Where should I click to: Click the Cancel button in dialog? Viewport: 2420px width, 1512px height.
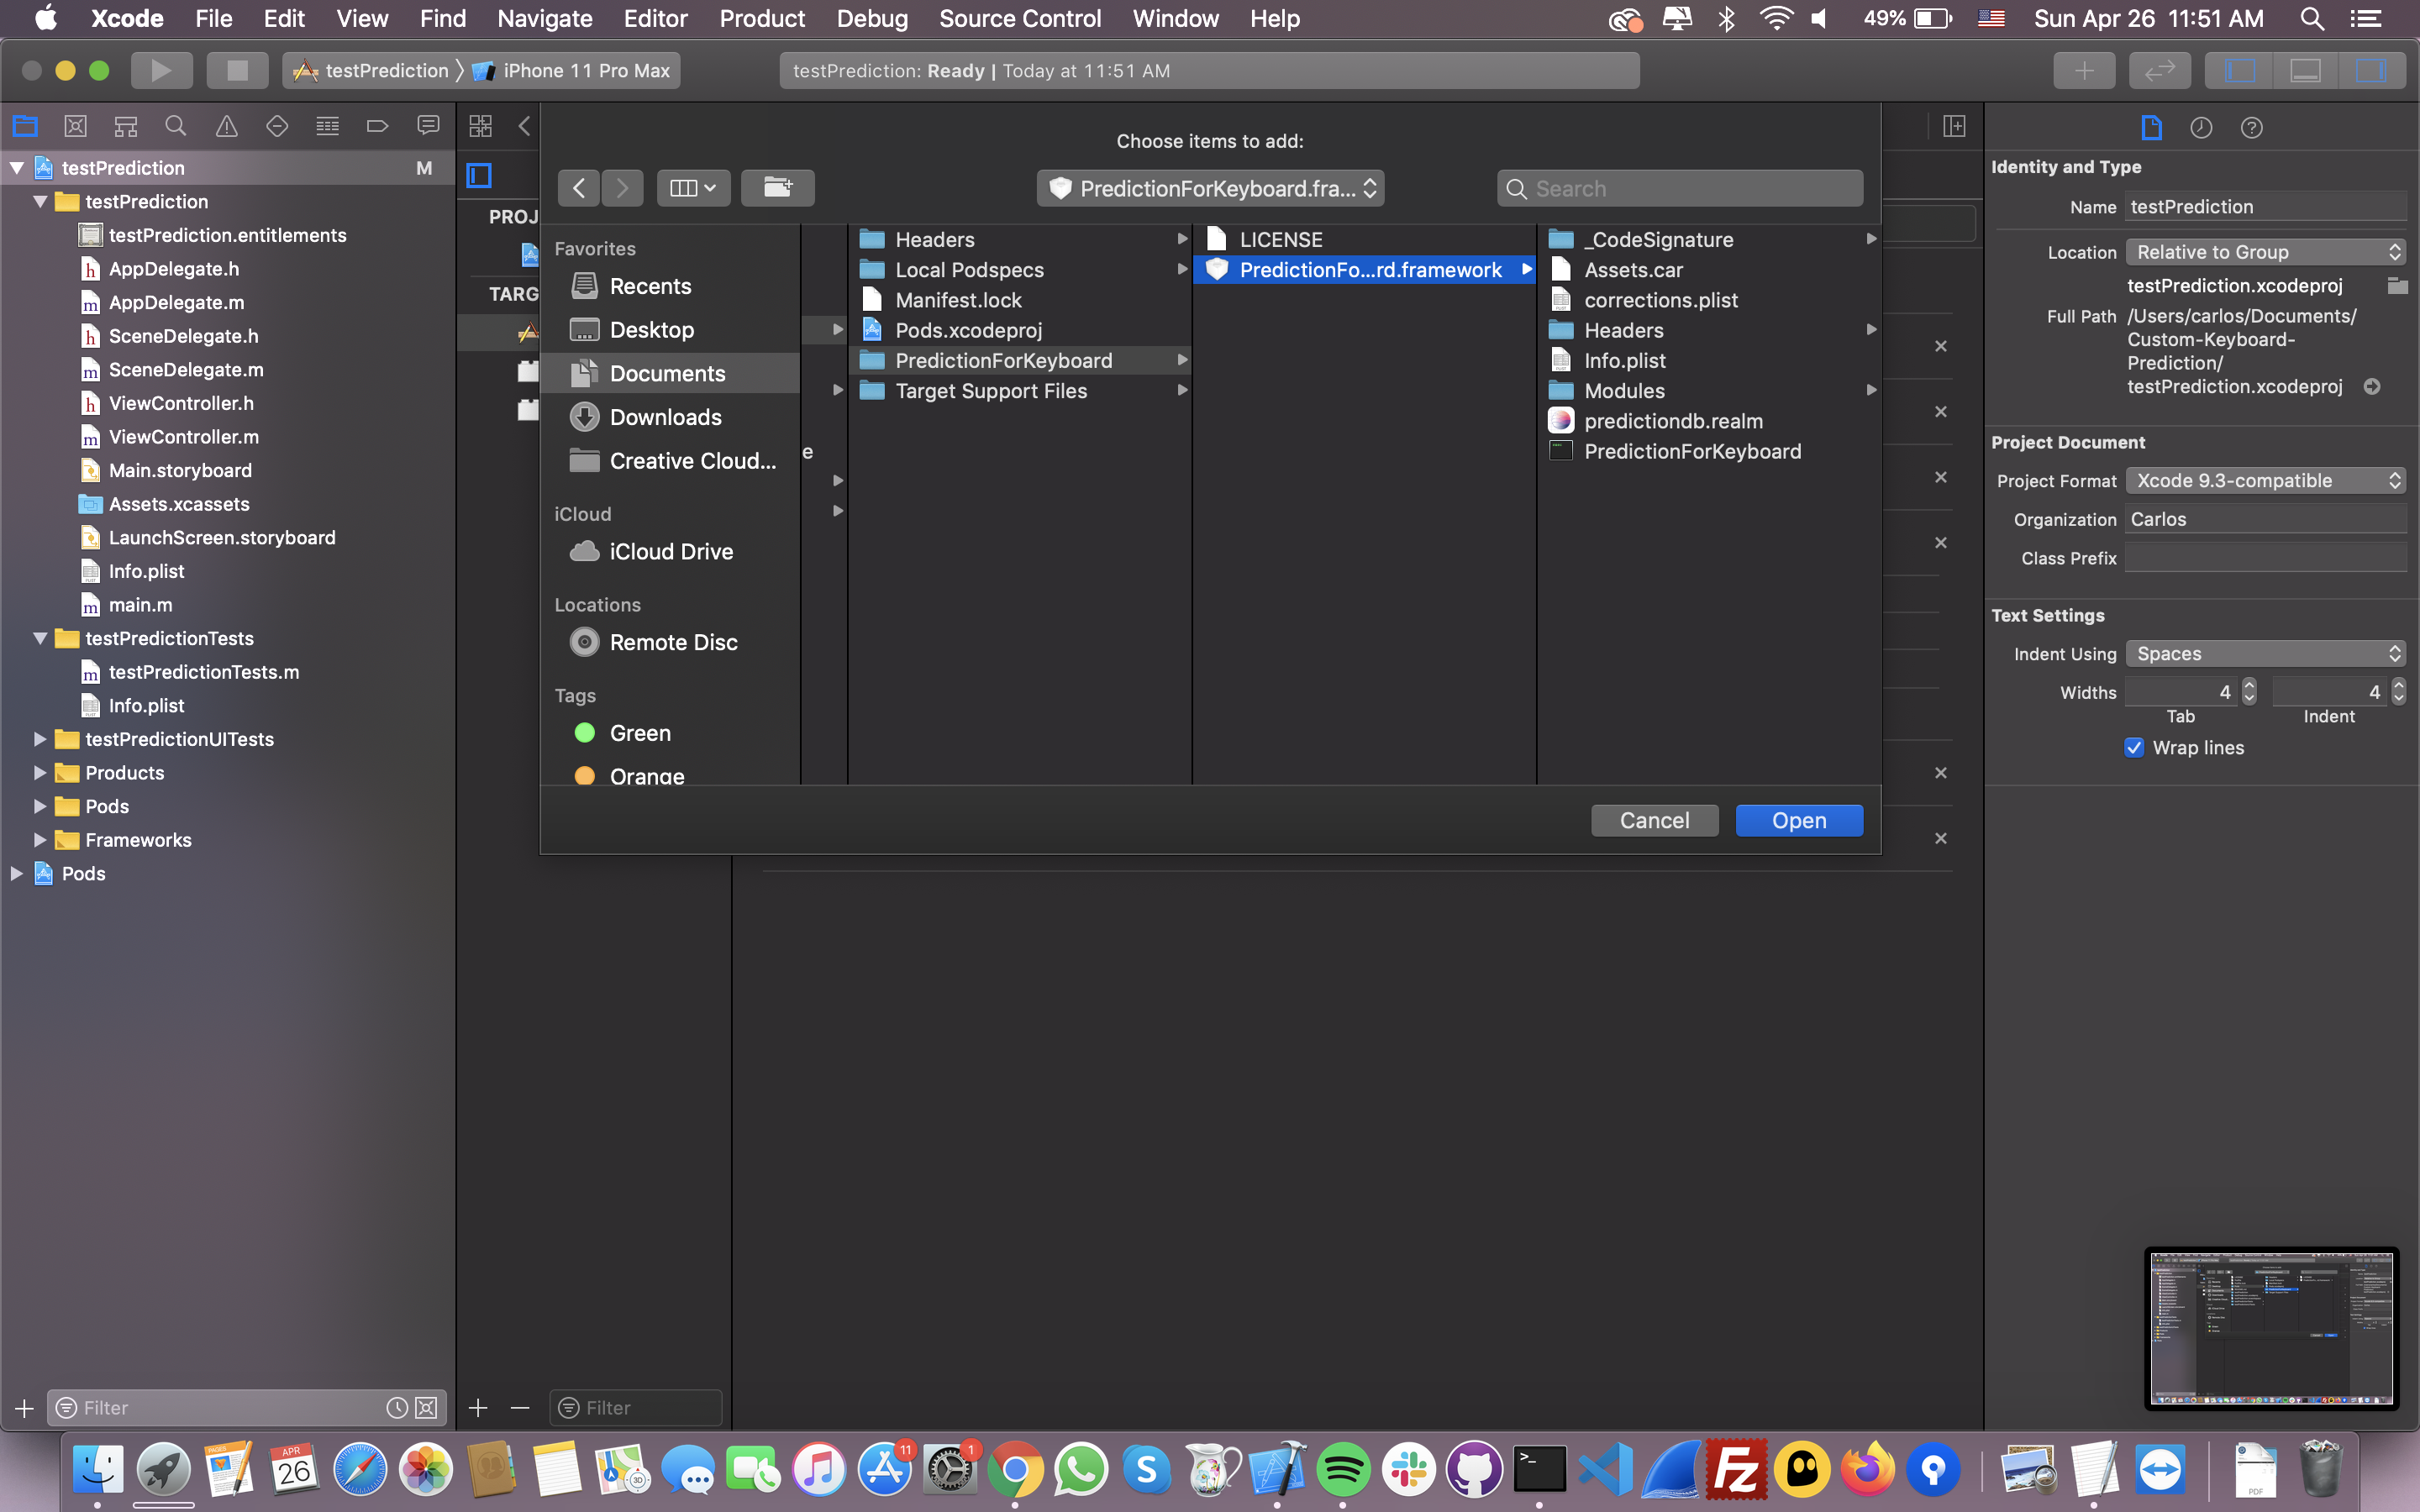point(1654,820)
